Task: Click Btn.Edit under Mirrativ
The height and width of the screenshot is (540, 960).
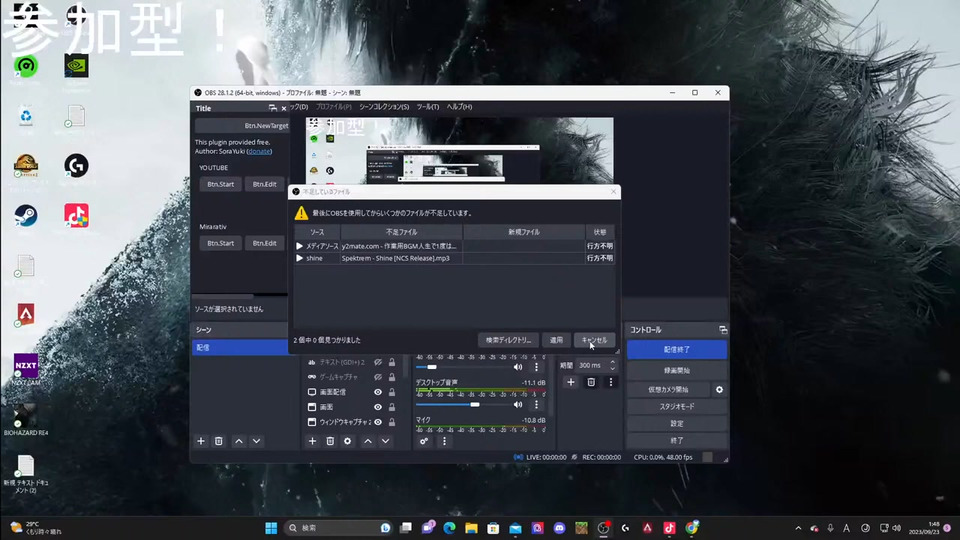Action: pyautogui.click(x=264, y=243)
